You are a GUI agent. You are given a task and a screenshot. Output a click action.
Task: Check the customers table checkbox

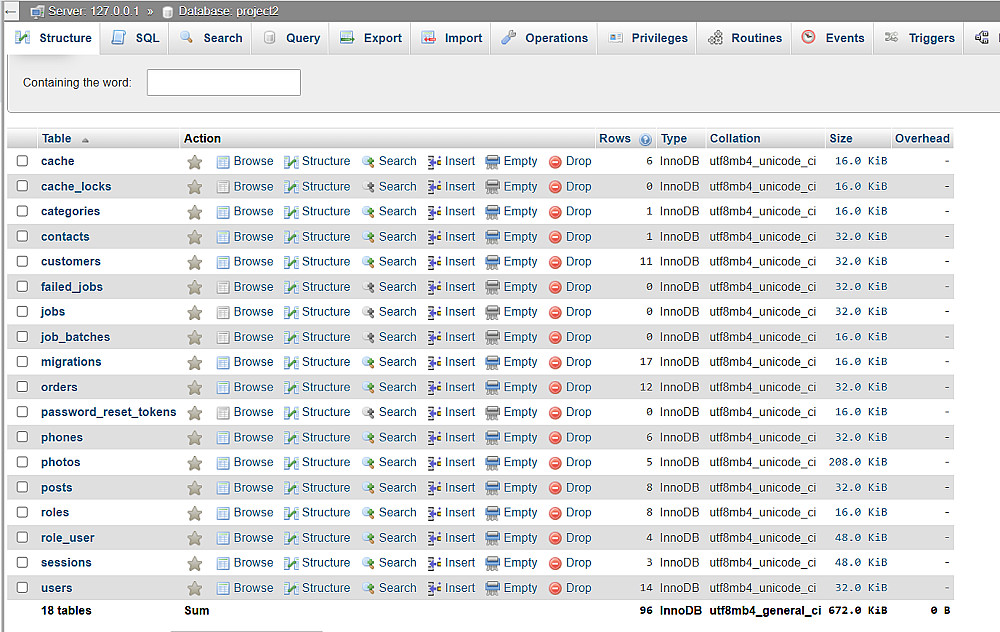tap(22, 261)
